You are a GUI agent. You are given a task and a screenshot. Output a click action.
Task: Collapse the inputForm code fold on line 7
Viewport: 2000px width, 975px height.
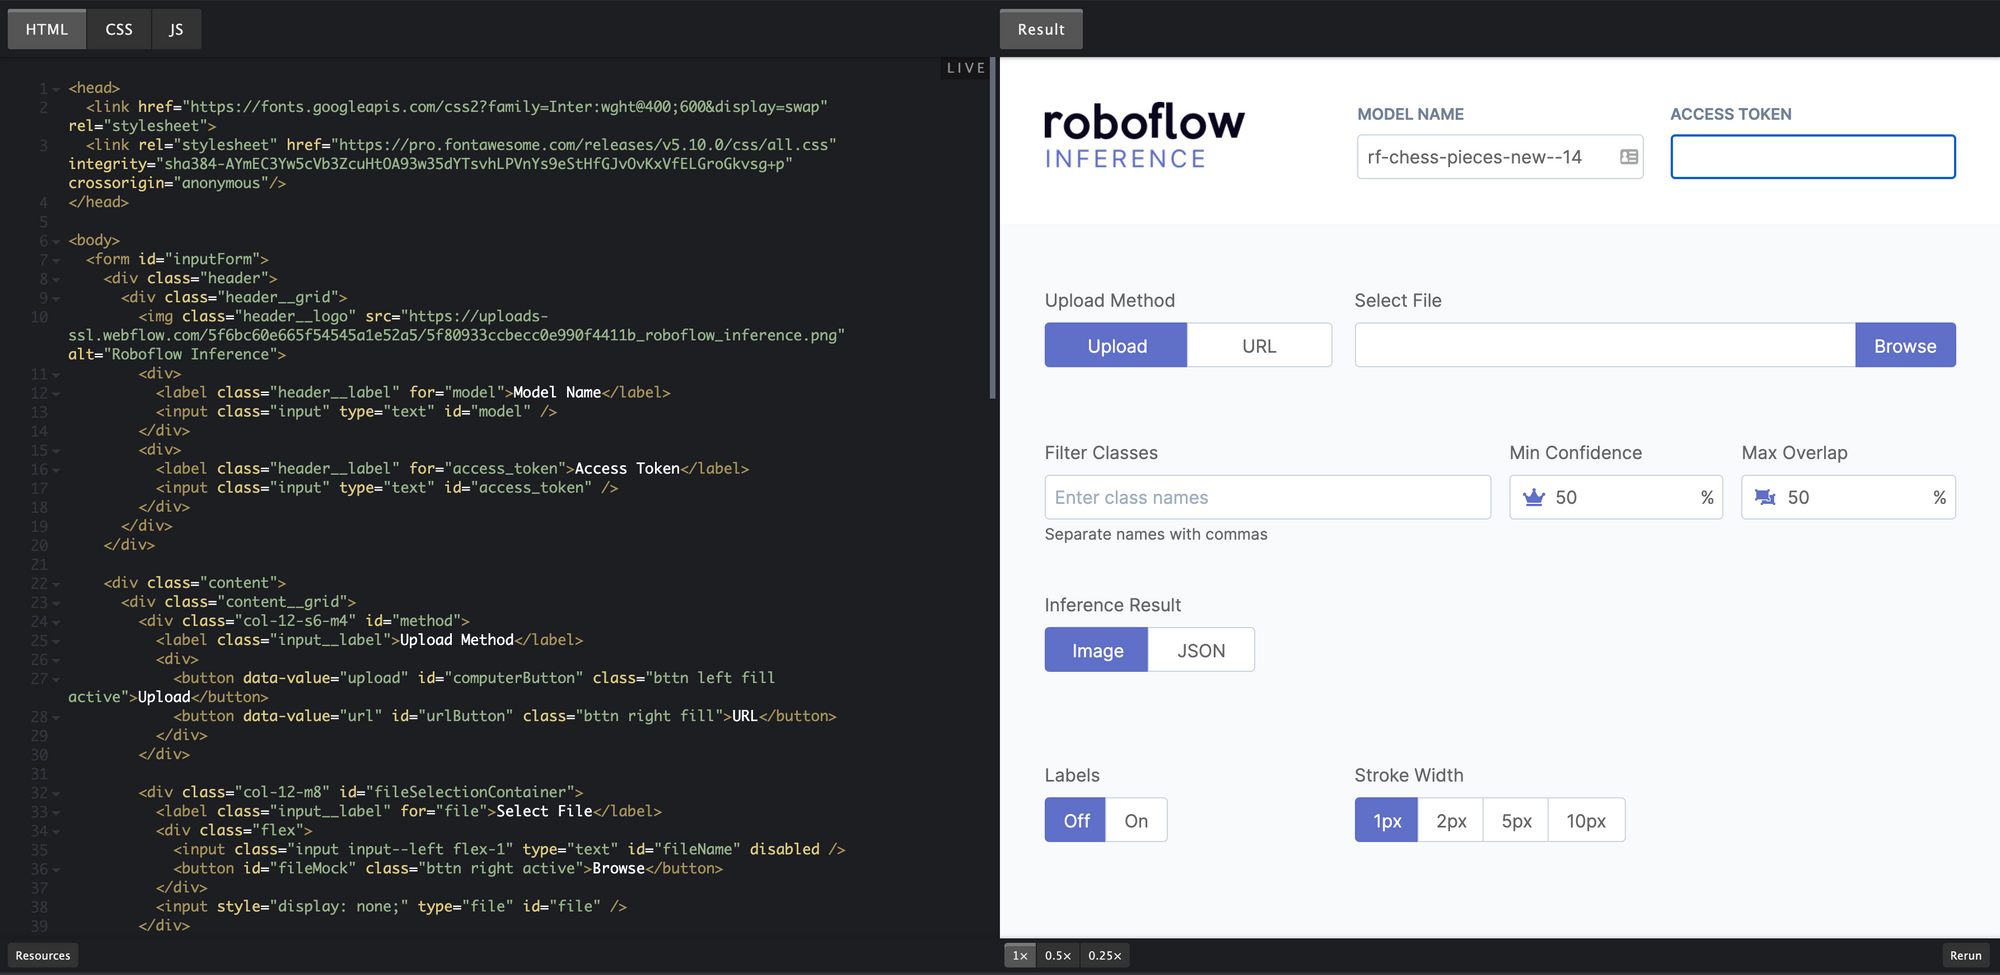point(56,259)
